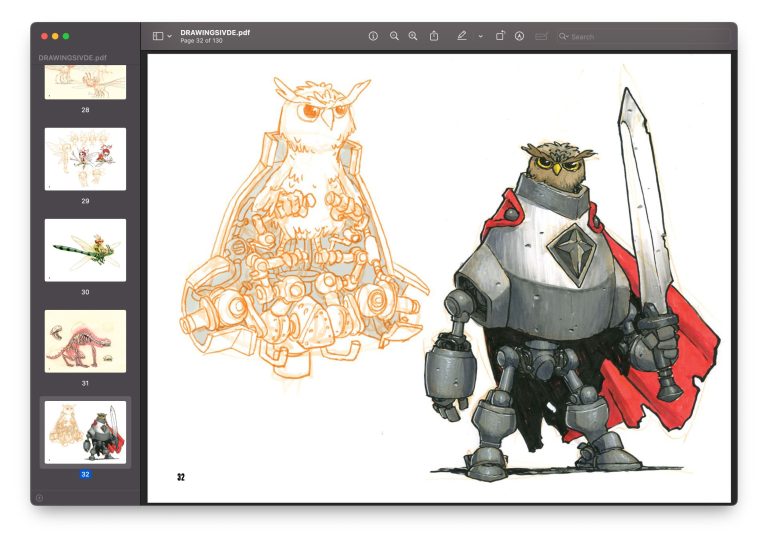Screen dimensions: 768x547
Task: Jump to page 31 skeleton thumbnail
Action: (x=85, y=341)
